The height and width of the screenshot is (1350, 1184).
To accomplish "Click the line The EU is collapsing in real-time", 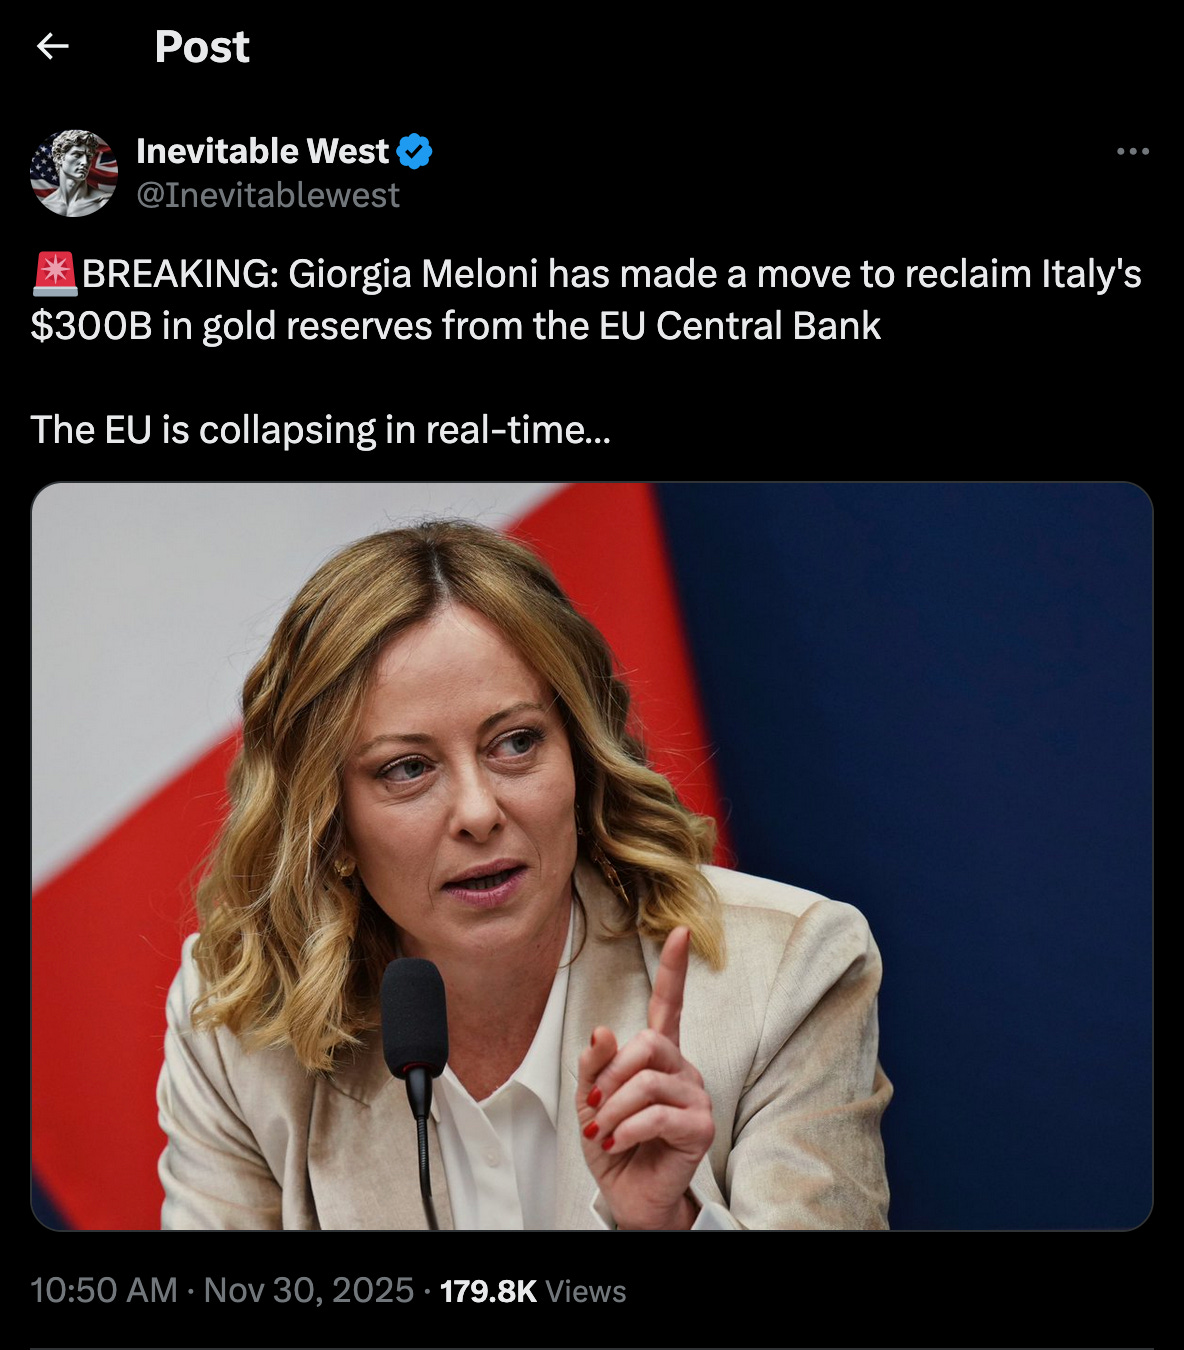I will 320,430.
